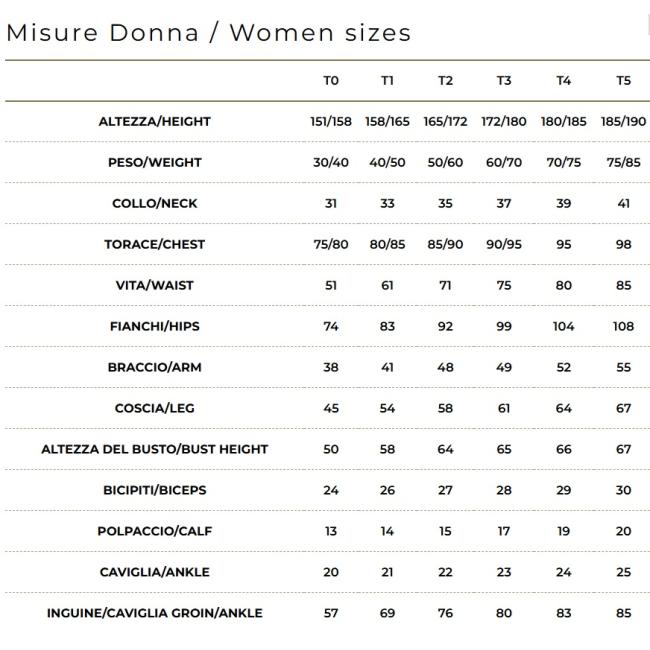Click the TORACE/CHEST row label

155,244
